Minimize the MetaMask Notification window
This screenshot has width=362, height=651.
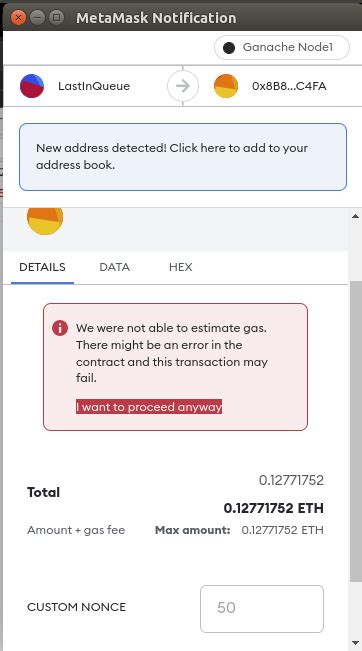click(37, 17)
